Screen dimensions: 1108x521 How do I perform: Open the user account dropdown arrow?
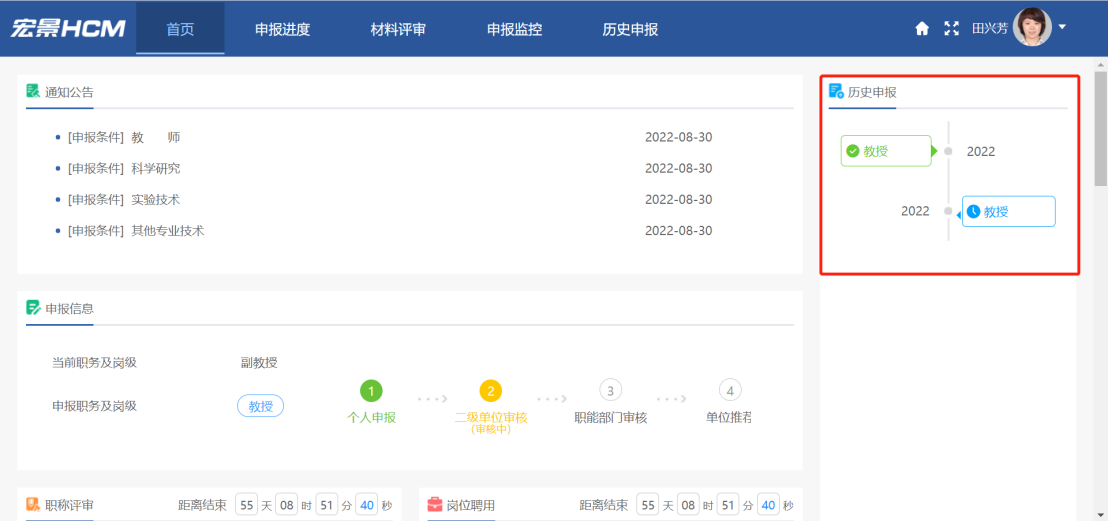coord(1062,27)
